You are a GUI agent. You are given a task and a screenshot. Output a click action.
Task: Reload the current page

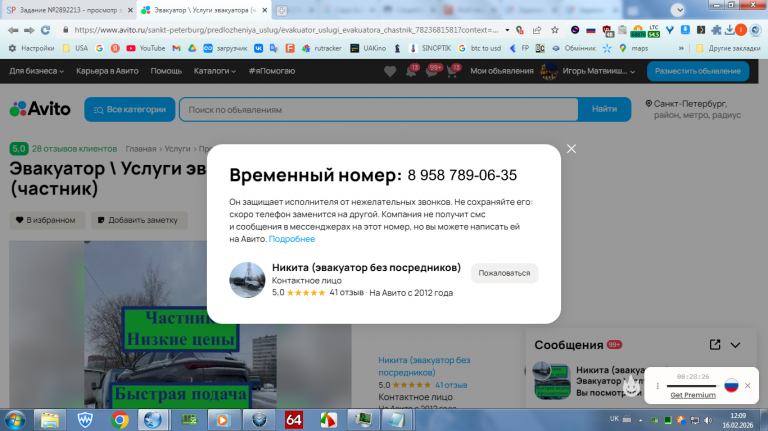pos(45,30)
